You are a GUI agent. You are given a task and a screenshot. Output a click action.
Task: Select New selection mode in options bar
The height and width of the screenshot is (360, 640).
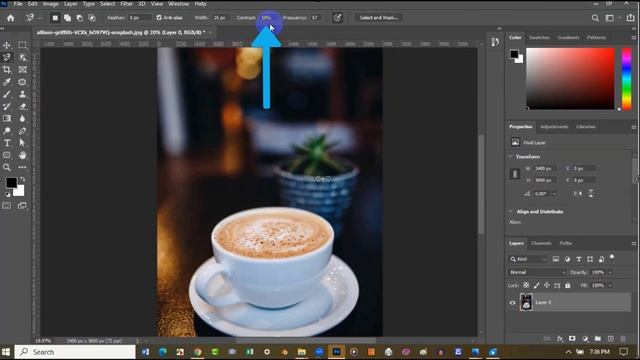(55, 18)
